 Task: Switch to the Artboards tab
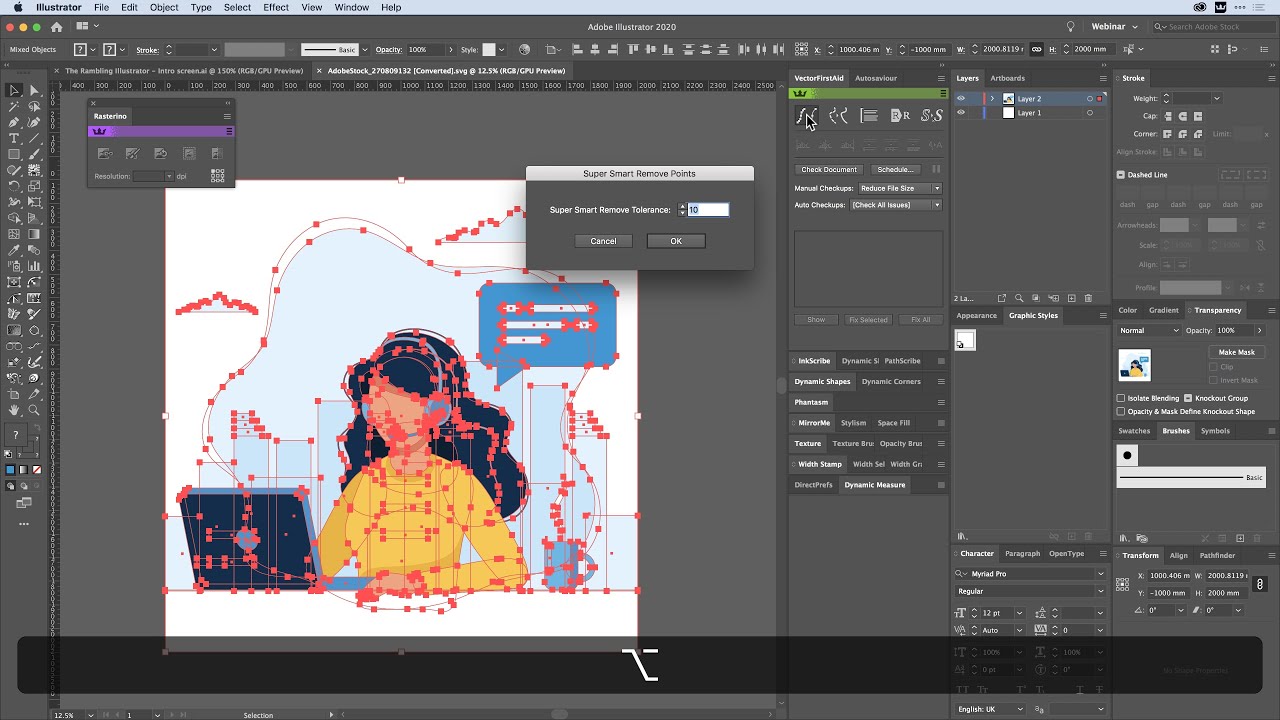[x=1007, y=78]
